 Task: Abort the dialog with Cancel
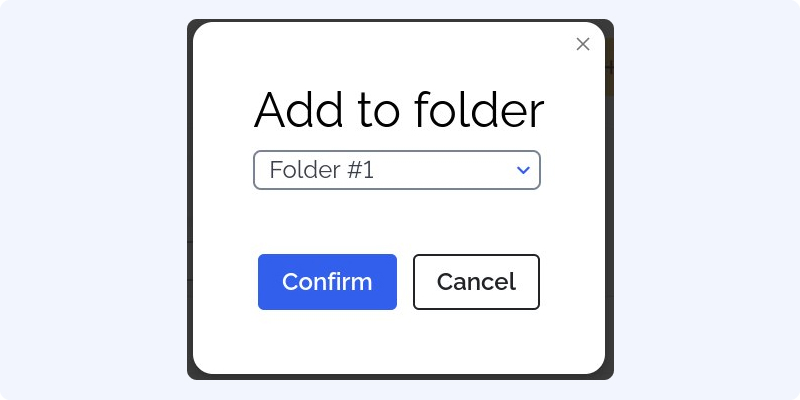tap(476, 282)
